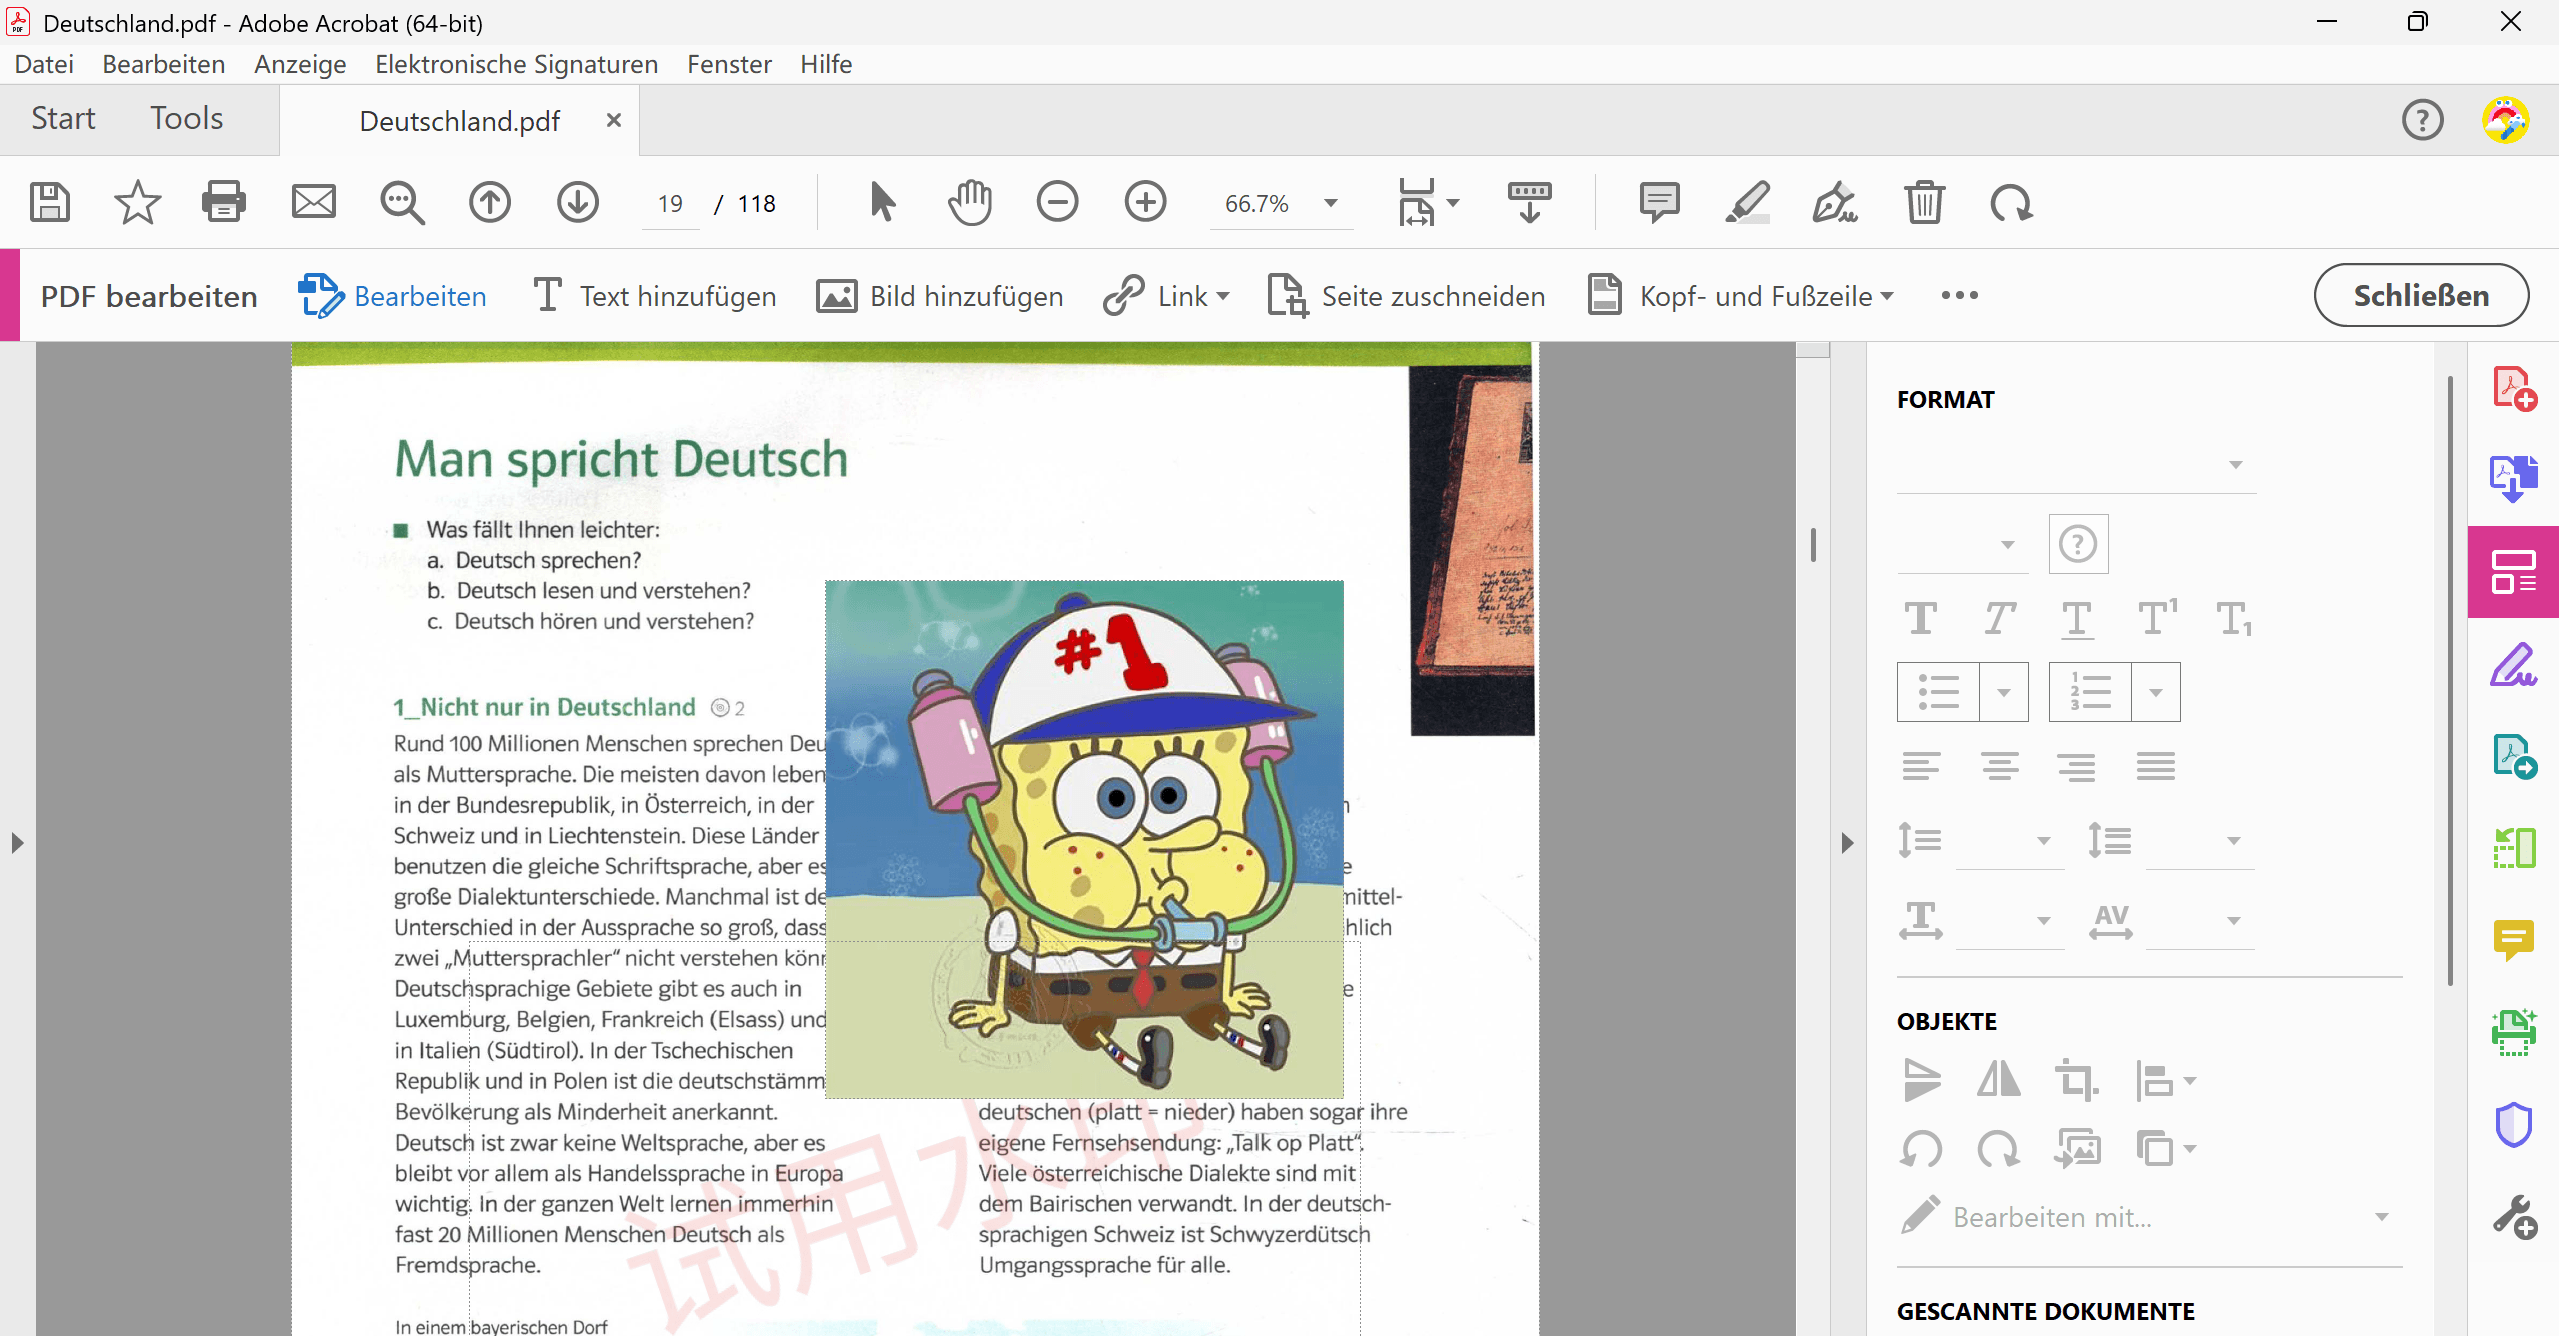The width and height of the screenshot is (2559, 1336).
Task: Align text center
Action: click(x=1999, y=767)
